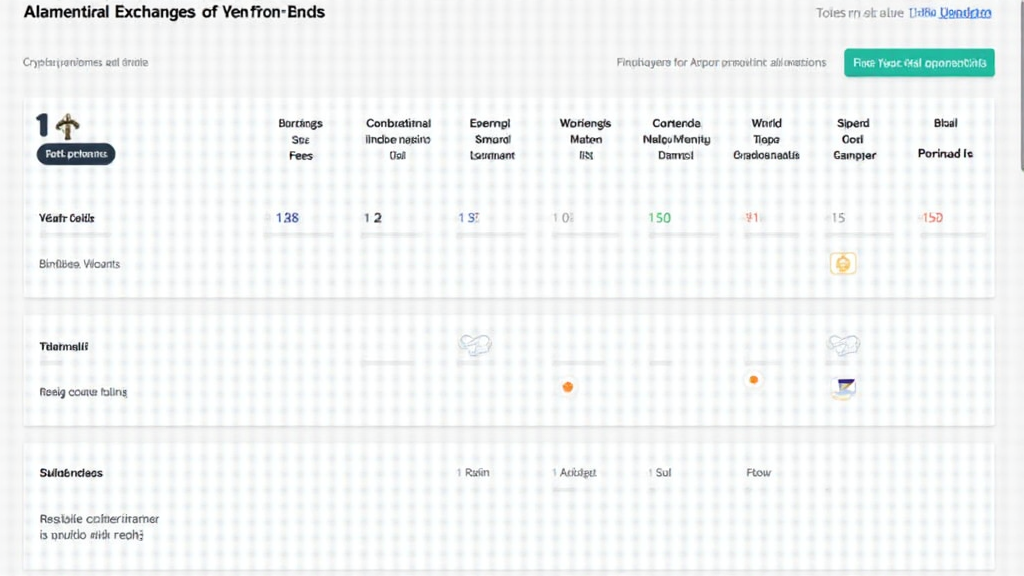Screen dimensions: 1024x576
Task: Click the blue flag icon in the Resig coute foling row
Action: 843,390
